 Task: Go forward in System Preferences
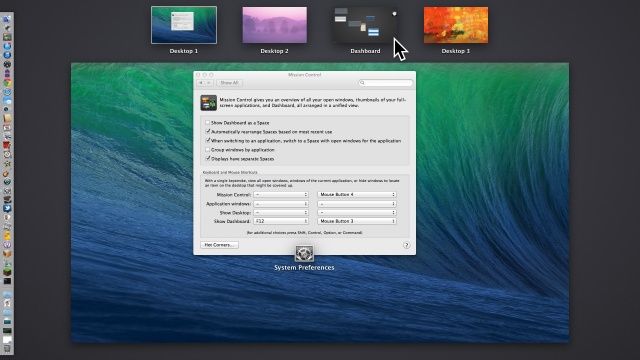209,83
